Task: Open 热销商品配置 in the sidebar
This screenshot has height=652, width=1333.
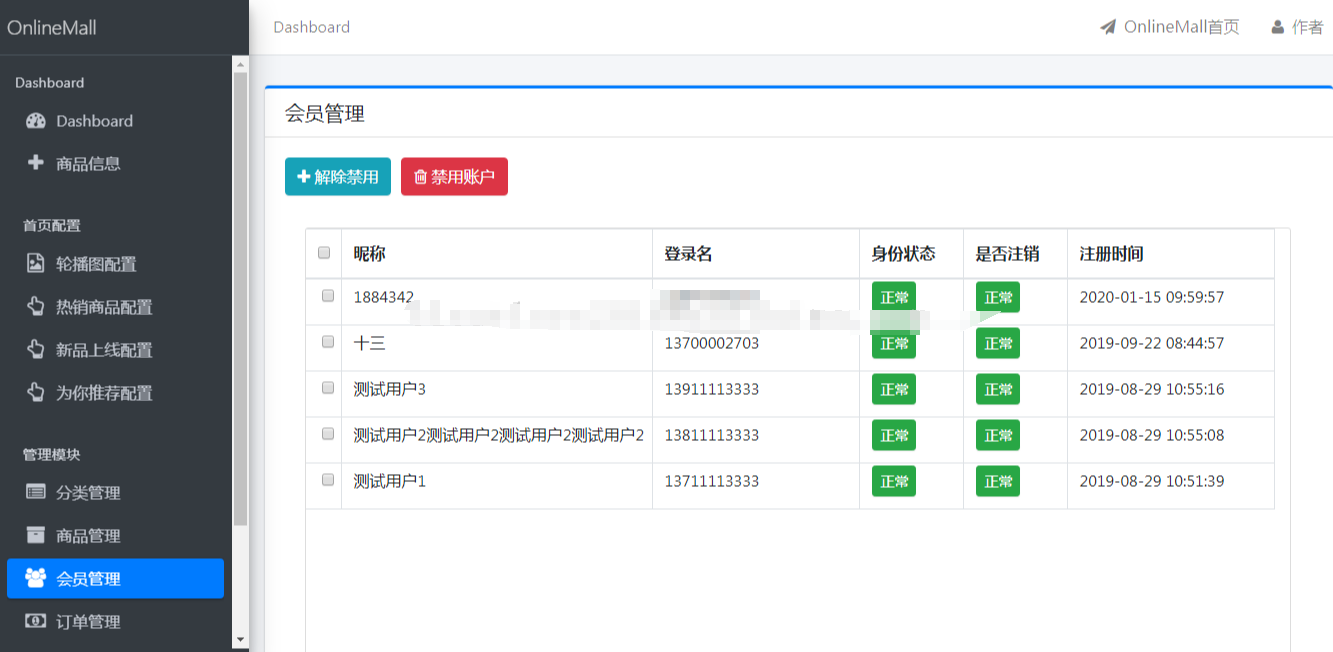Action: click(x=115, y=307)
